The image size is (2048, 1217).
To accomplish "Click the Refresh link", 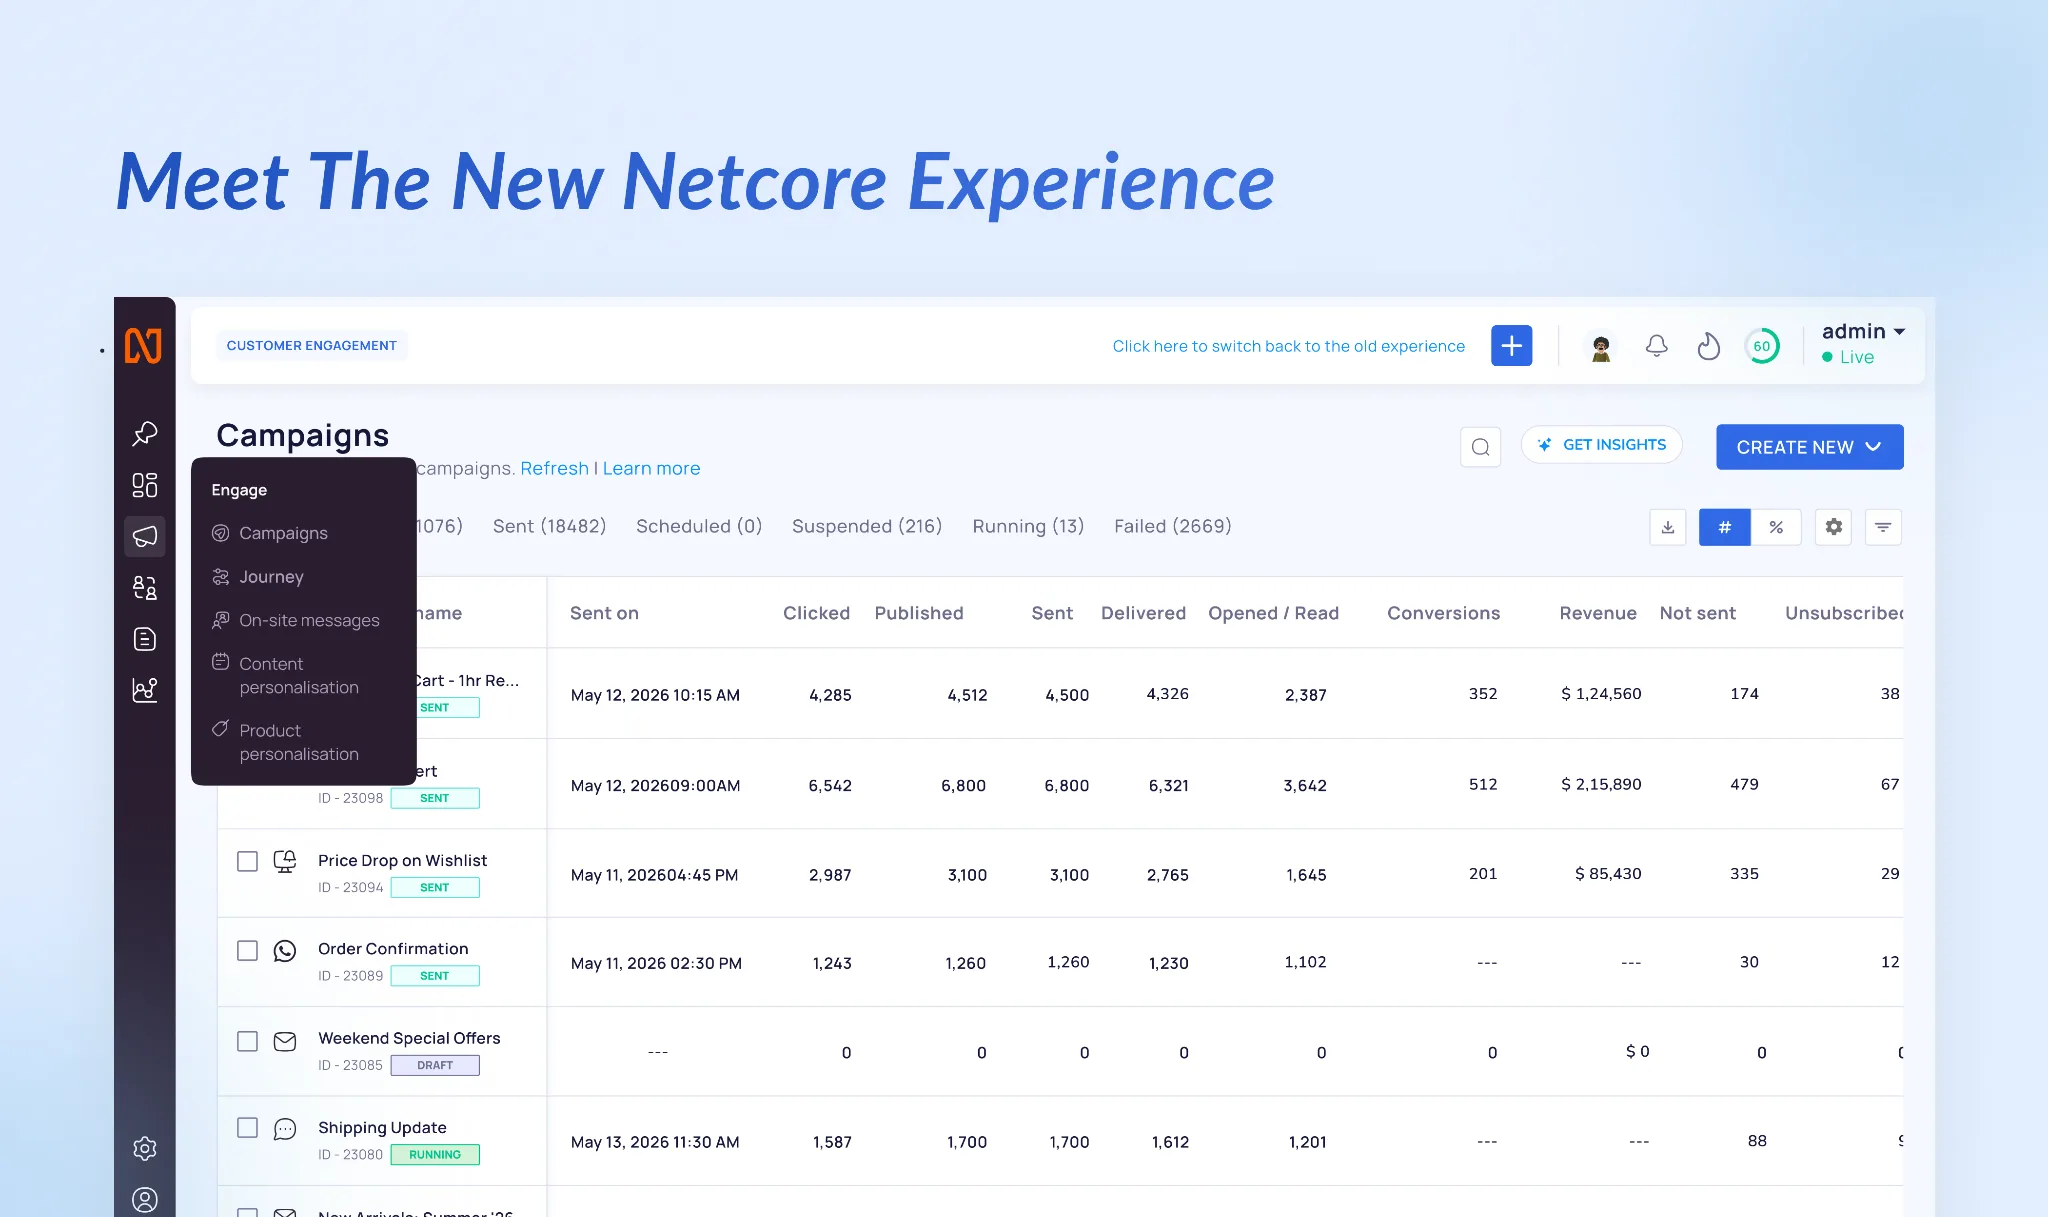I will tap(554, 468).
